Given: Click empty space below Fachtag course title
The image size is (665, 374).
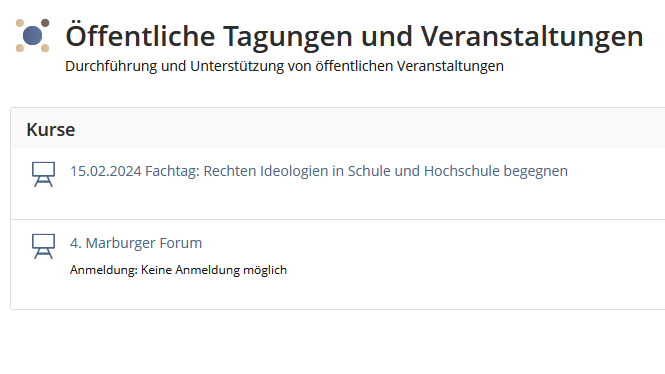Looking at the screenshot, I should (318, 199).
